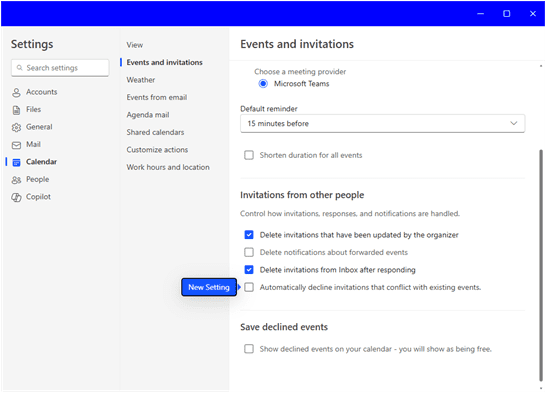
Task: Click the 'Events and invitations' page title
Action: [297, 44]
